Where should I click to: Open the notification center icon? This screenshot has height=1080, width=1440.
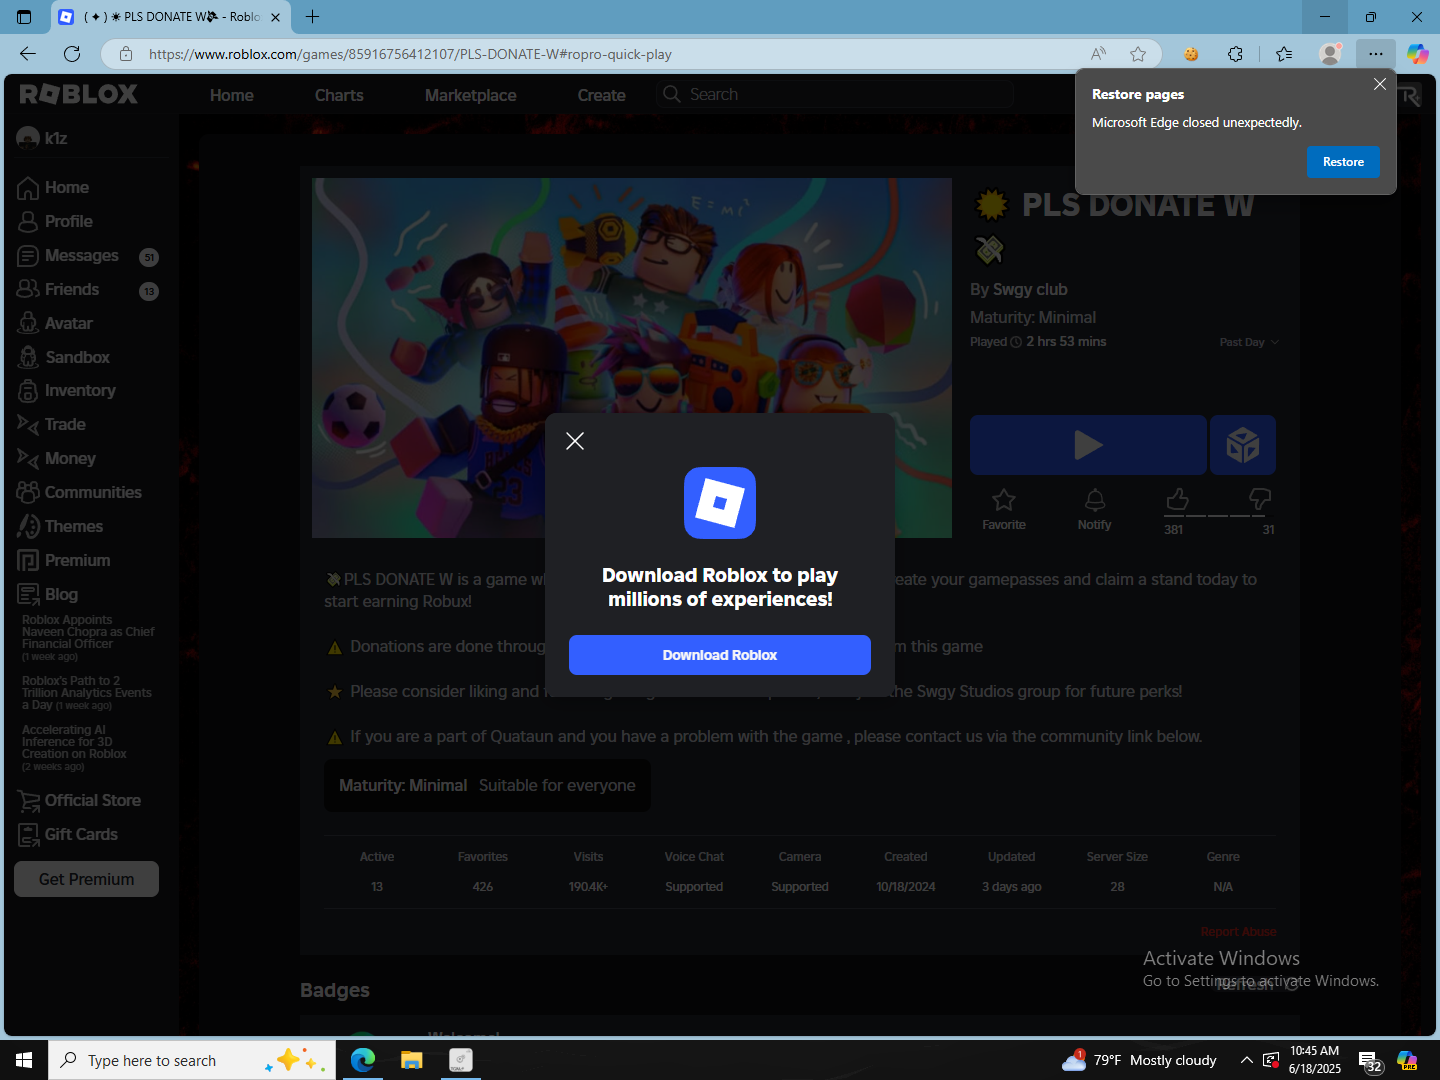coord(1370,1062)
